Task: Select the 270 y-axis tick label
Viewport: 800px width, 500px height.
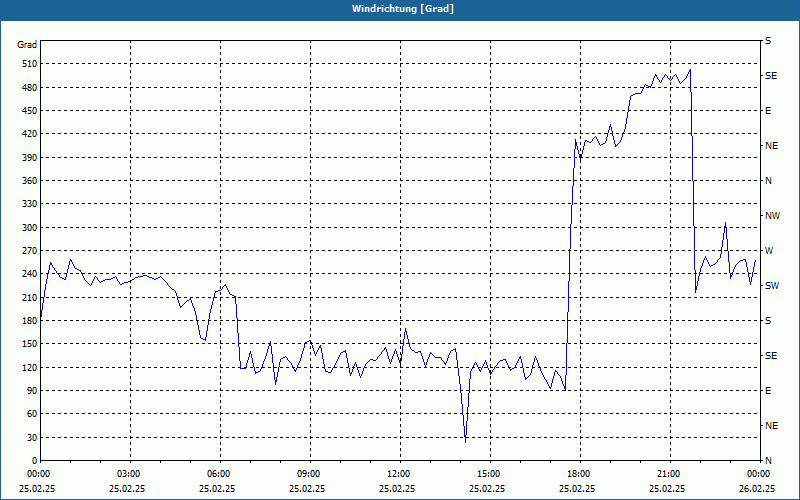Action: tap(31, 251)
